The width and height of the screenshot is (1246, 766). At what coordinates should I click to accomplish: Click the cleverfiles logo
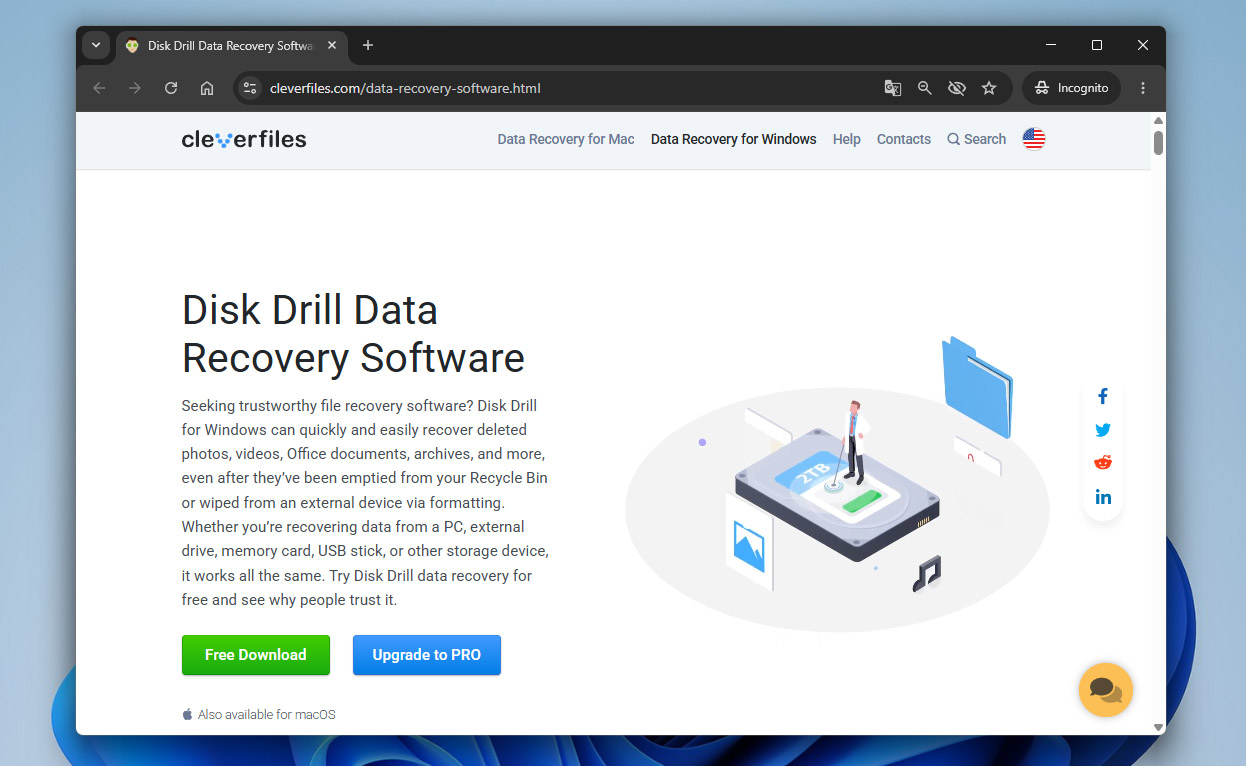244,139
